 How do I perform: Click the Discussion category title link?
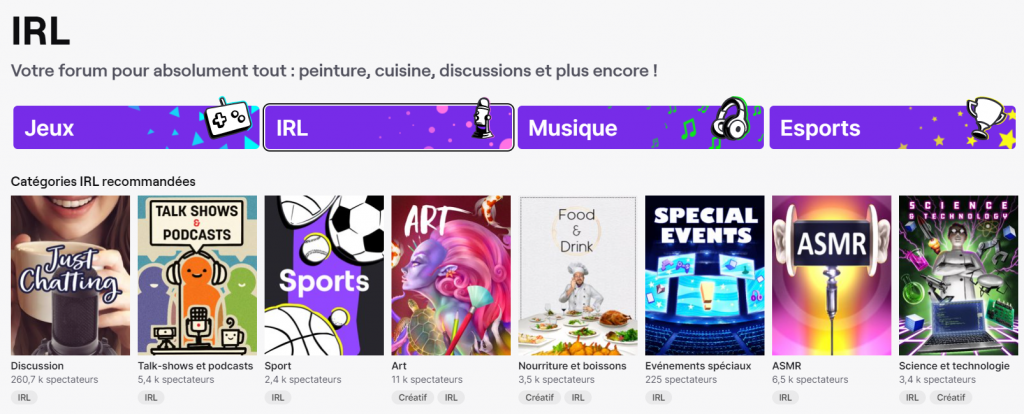(37, 366)
